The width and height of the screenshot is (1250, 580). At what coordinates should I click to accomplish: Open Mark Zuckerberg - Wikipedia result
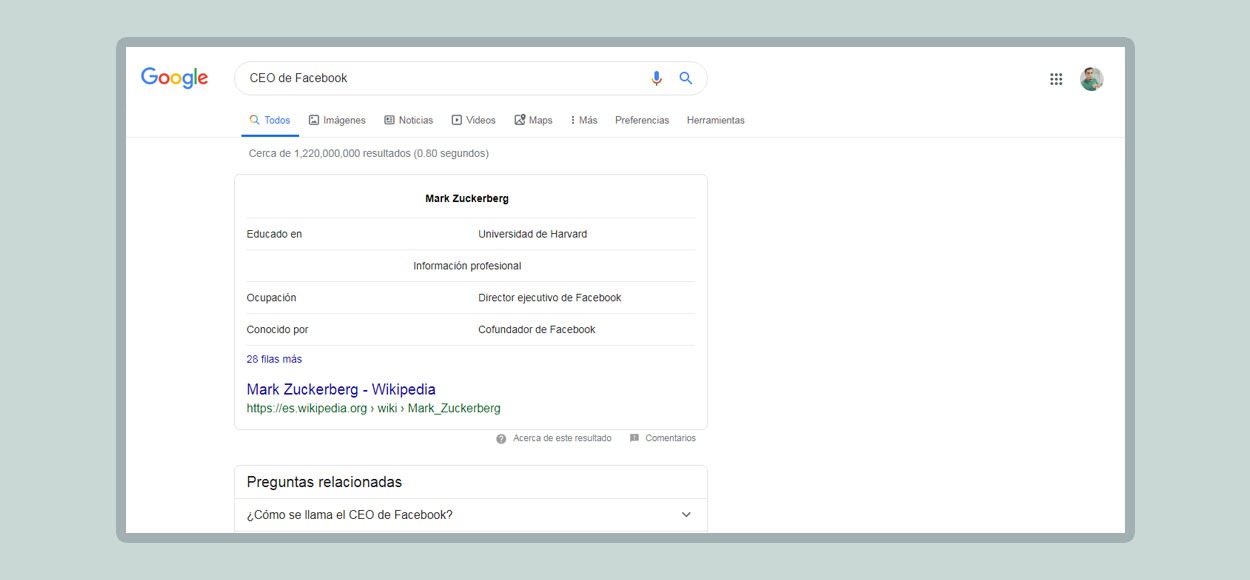tap(341, 389)
